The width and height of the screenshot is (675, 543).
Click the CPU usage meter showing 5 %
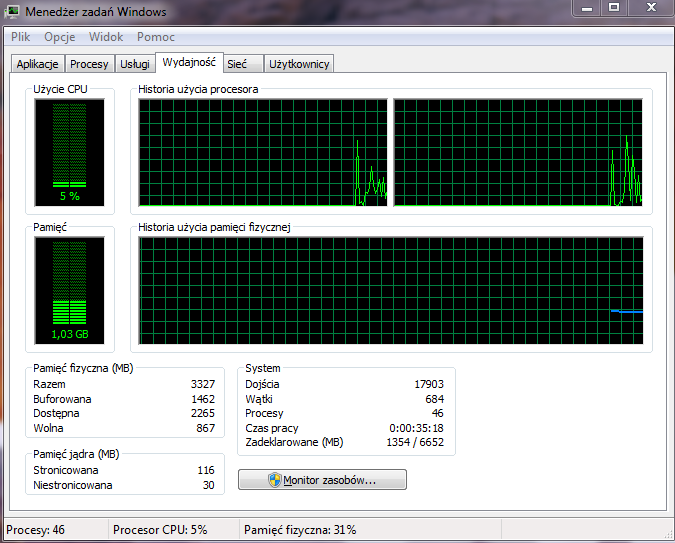69,152
